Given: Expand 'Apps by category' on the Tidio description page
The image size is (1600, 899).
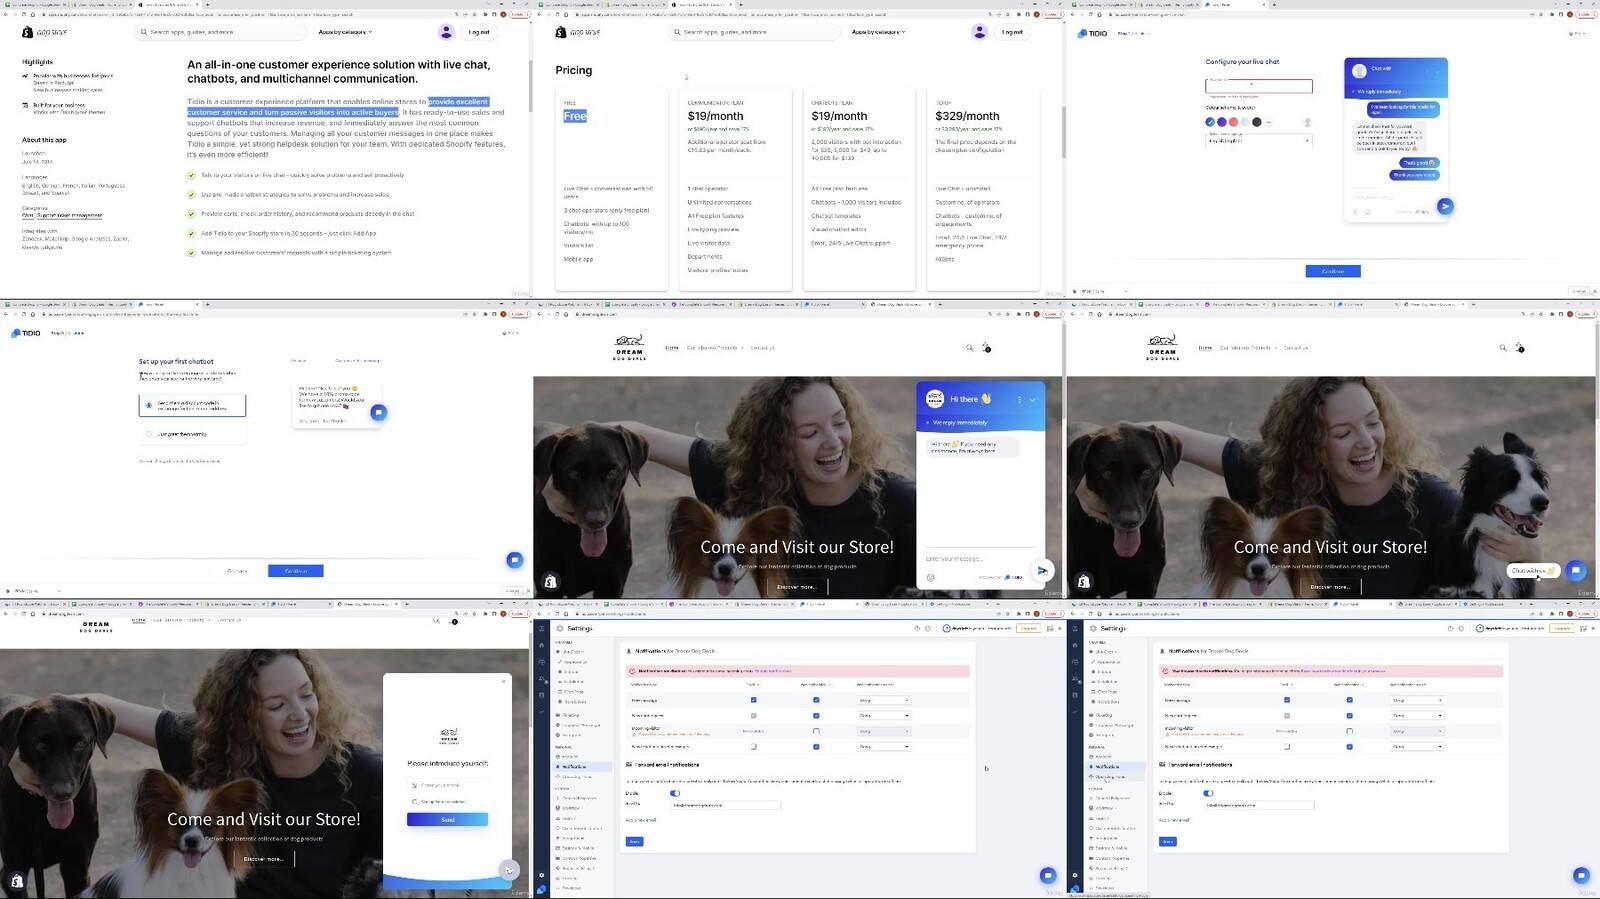Looking at the screenshot, I should click(345, 32).
